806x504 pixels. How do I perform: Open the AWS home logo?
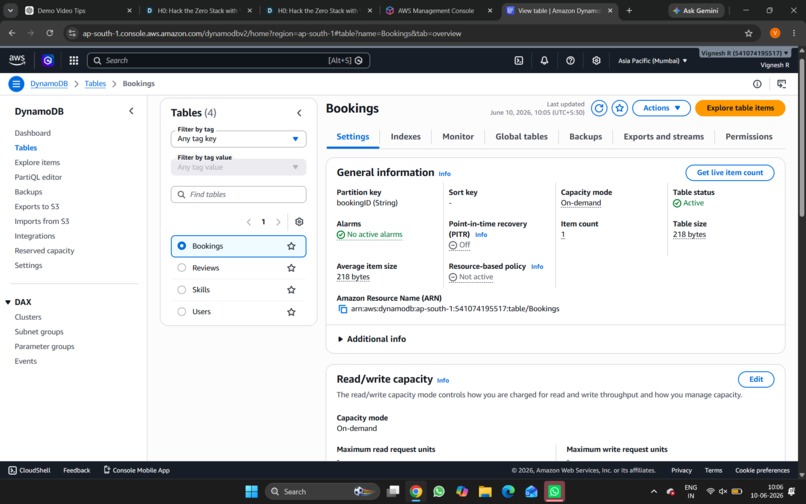pyautogui.click(x=17, y=60)
